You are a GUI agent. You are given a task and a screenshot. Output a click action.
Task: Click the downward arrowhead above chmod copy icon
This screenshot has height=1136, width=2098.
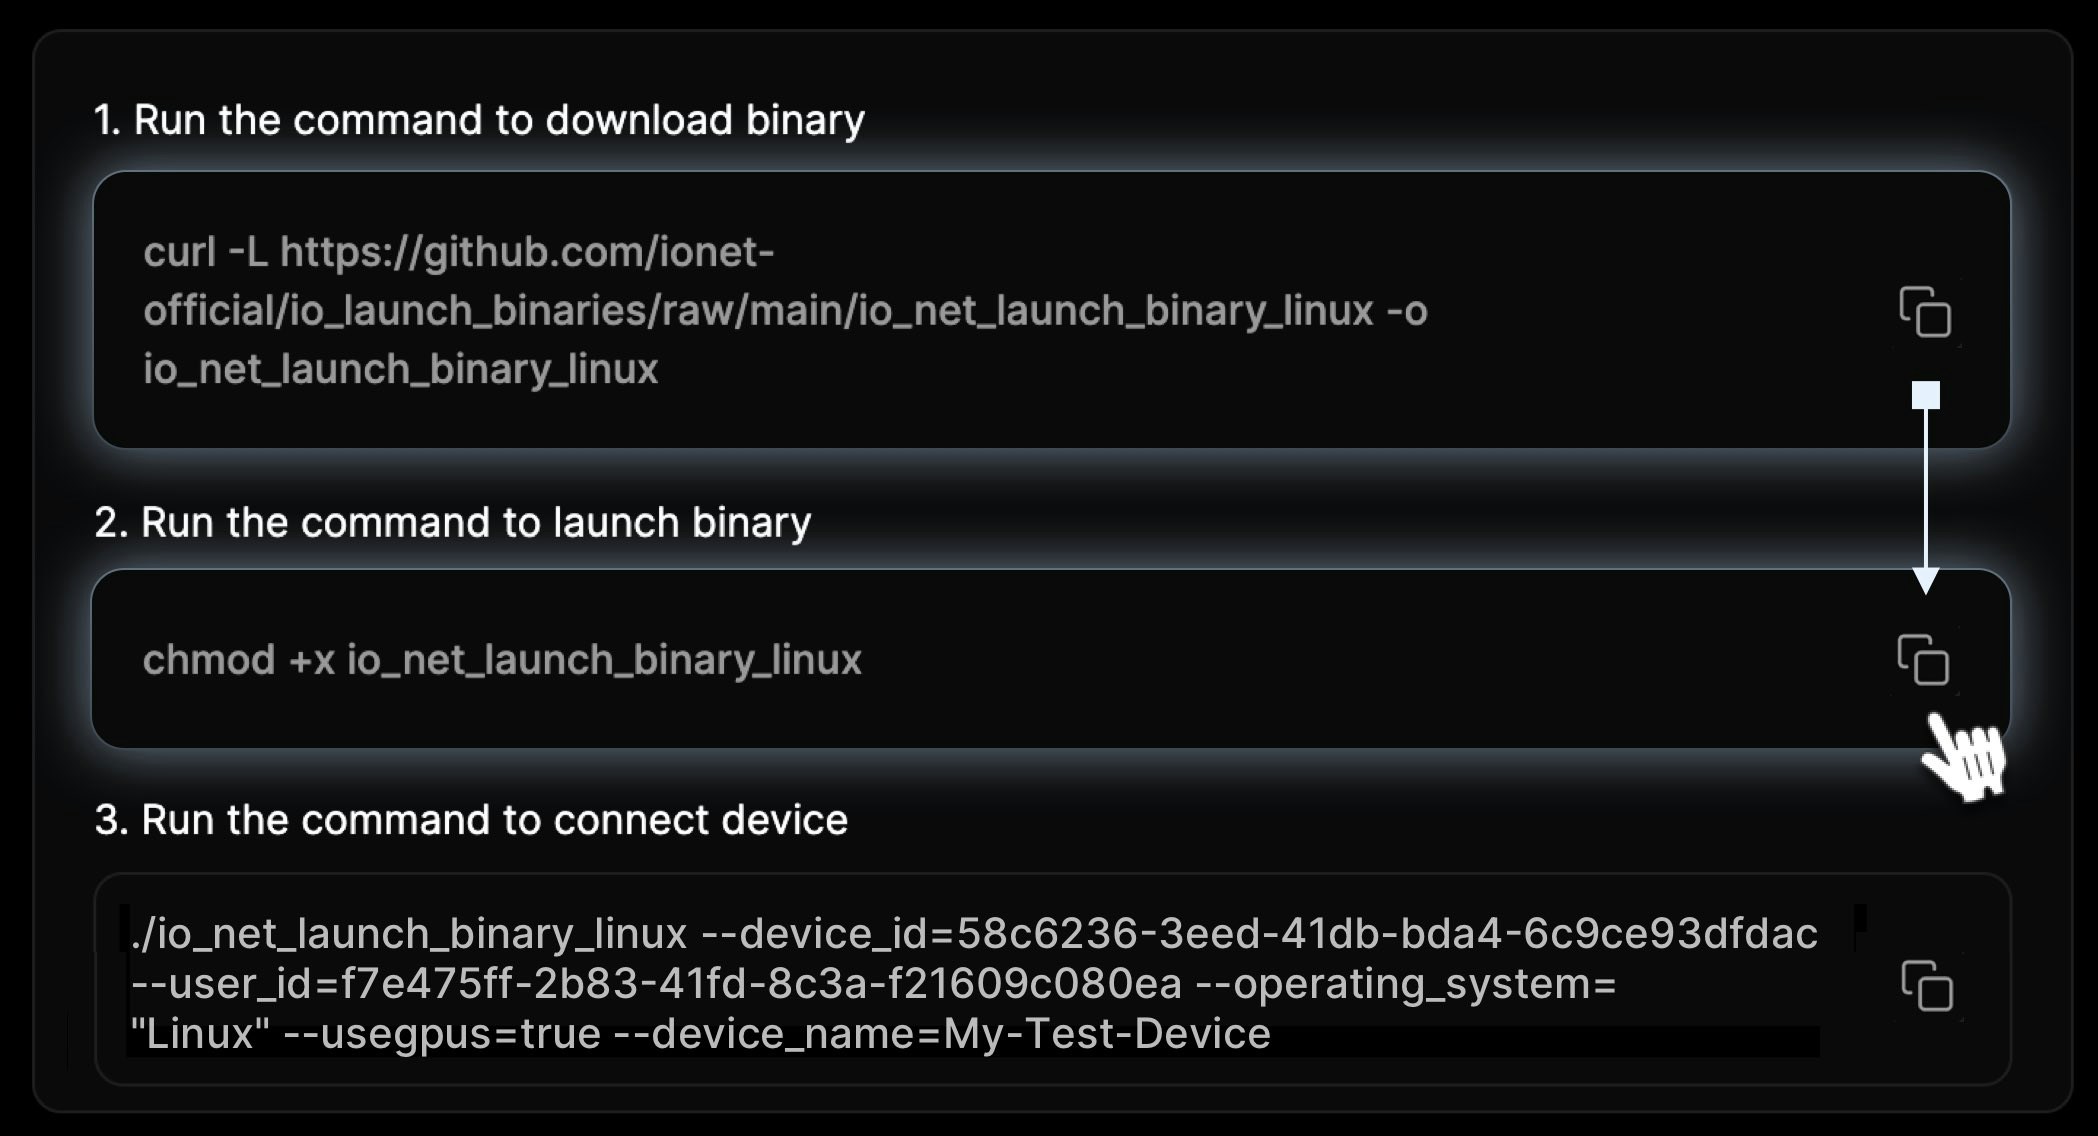coord(1926,581)
